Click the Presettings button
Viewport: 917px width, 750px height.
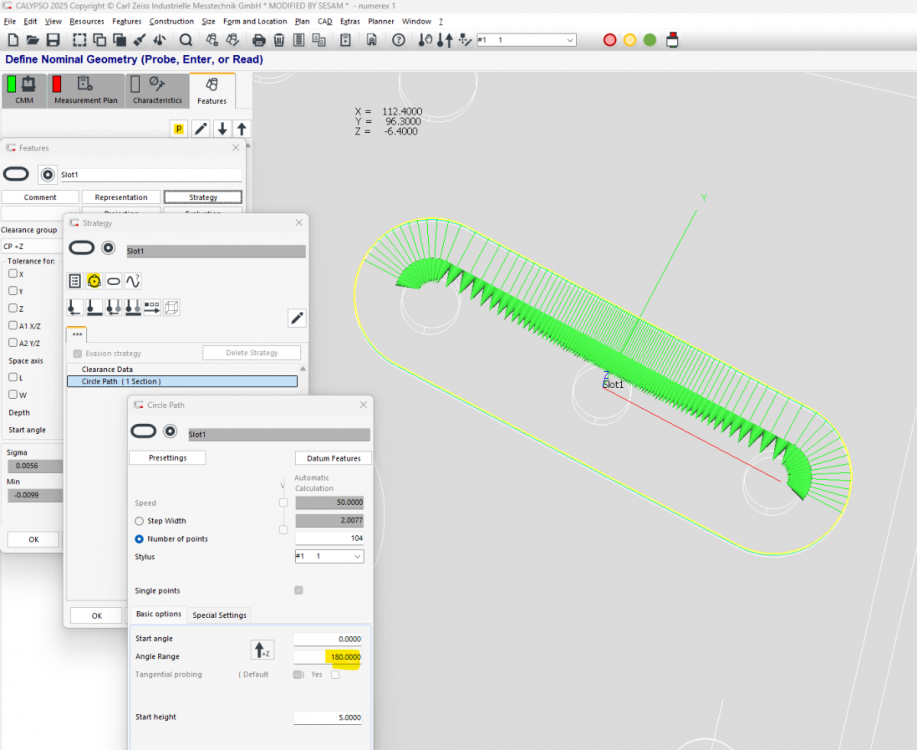click(x=167, y=458)
